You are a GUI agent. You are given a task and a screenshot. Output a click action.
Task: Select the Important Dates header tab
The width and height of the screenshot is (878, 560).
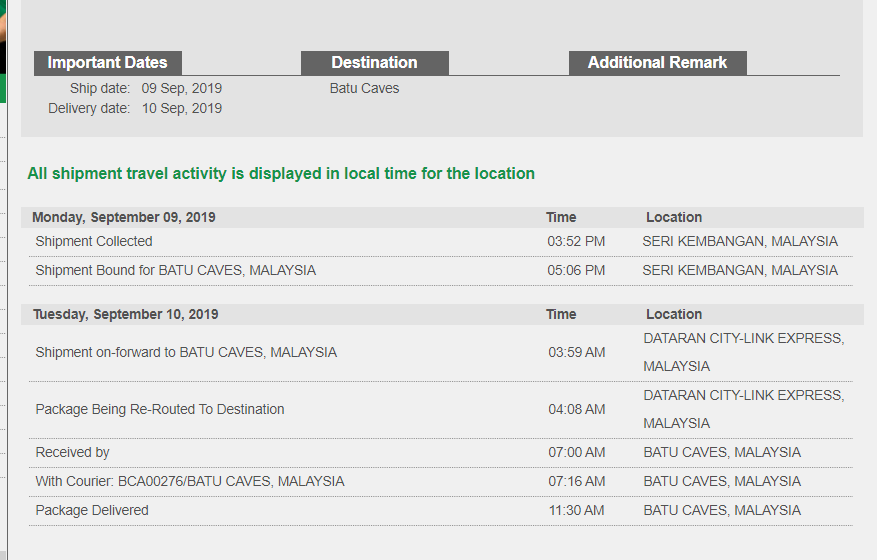(108, 63)
